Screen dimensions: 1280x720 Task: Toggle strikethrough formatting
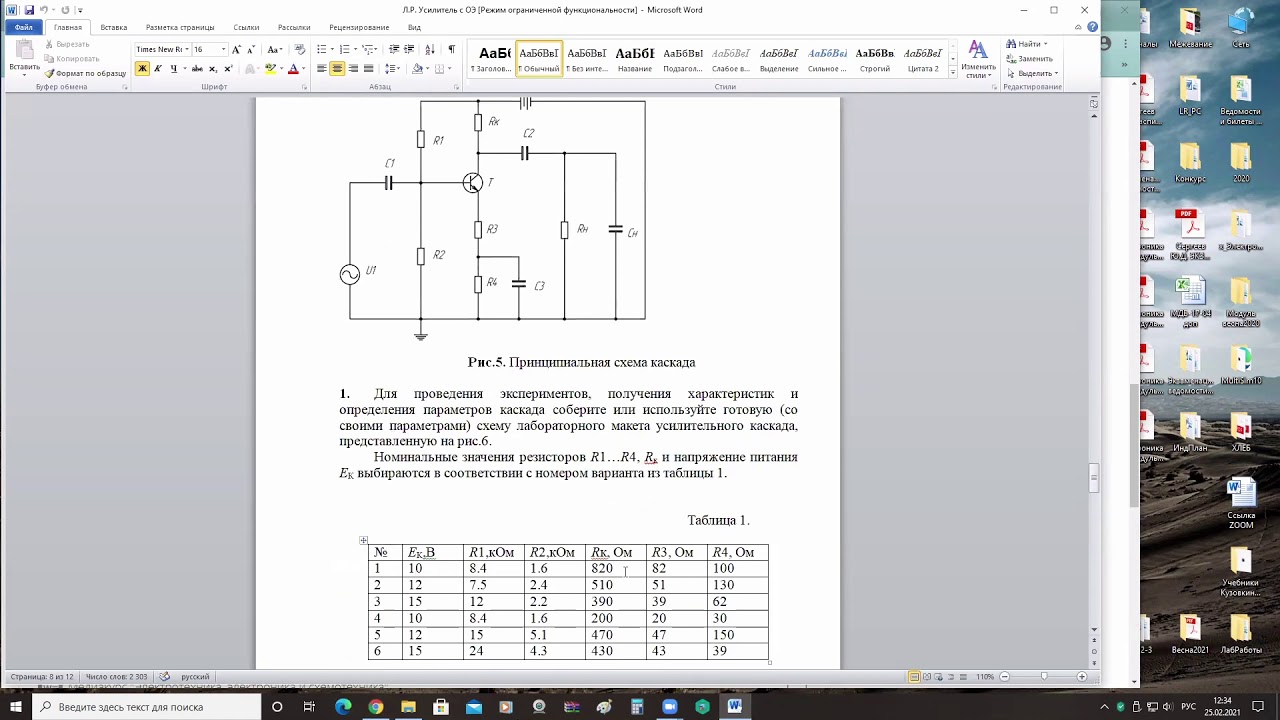coord(197,68)
